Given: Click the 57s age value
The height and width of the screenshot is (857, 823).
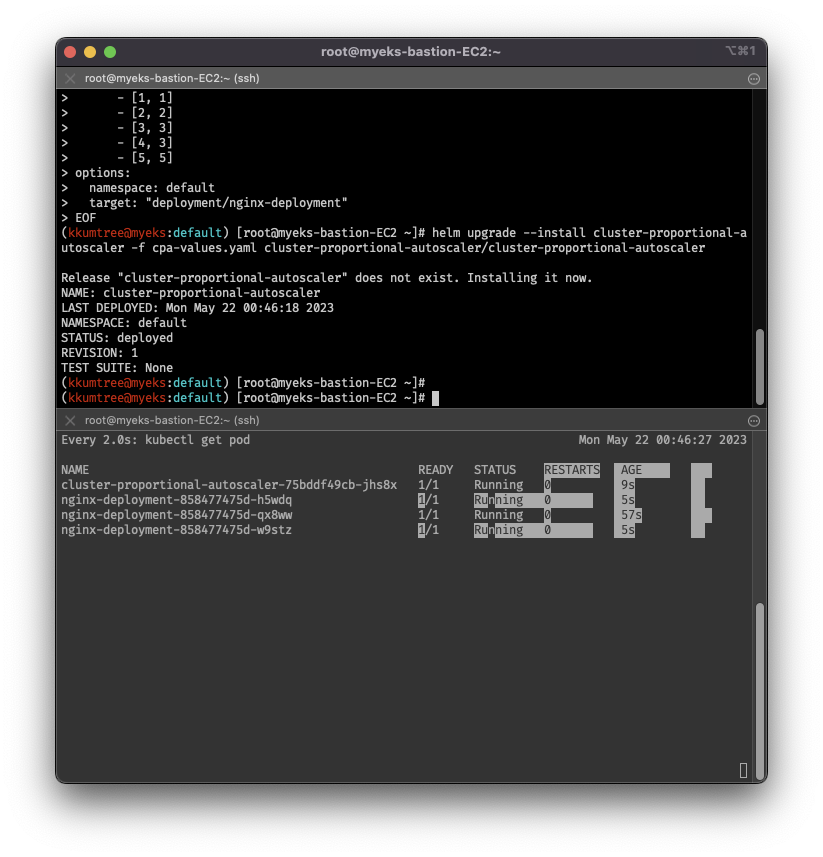Looking at the screenshot, I should [631, 515].
